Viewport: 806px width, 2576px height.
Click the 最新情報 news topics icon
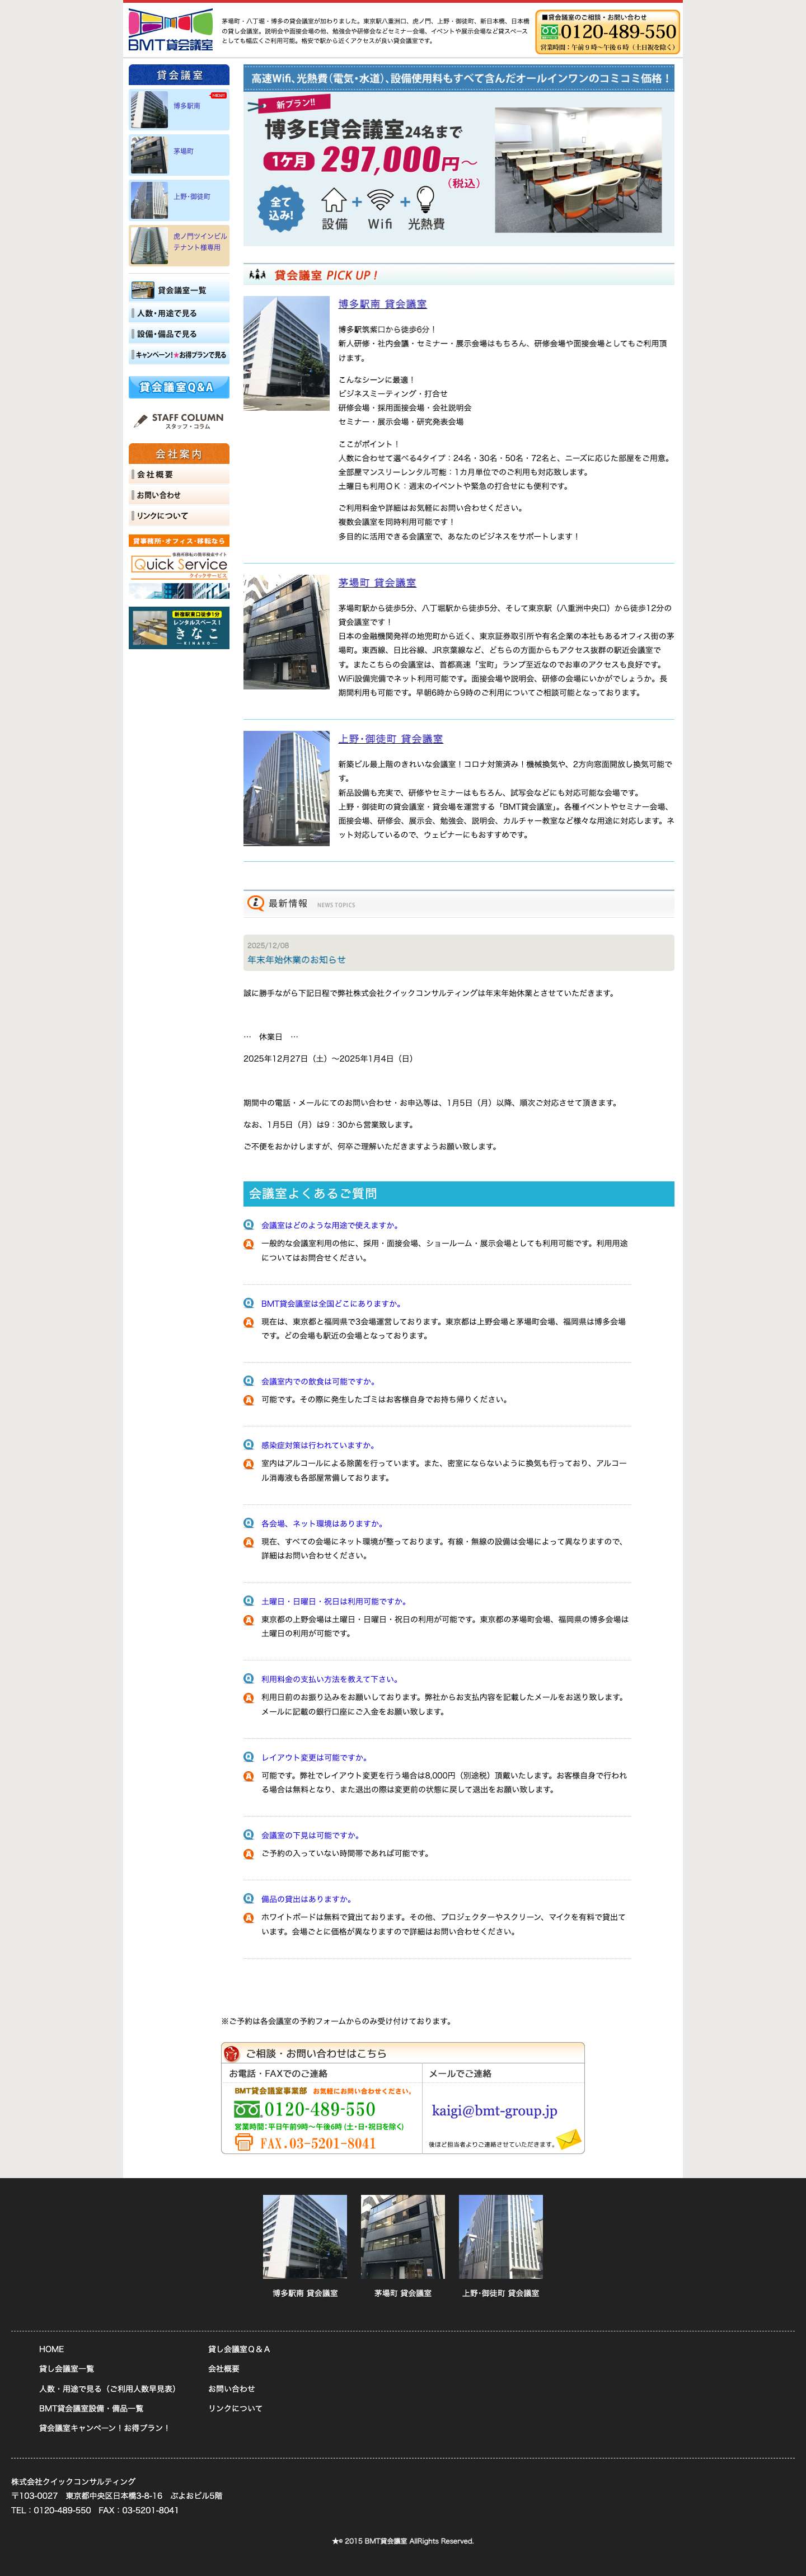coord(256,903)
